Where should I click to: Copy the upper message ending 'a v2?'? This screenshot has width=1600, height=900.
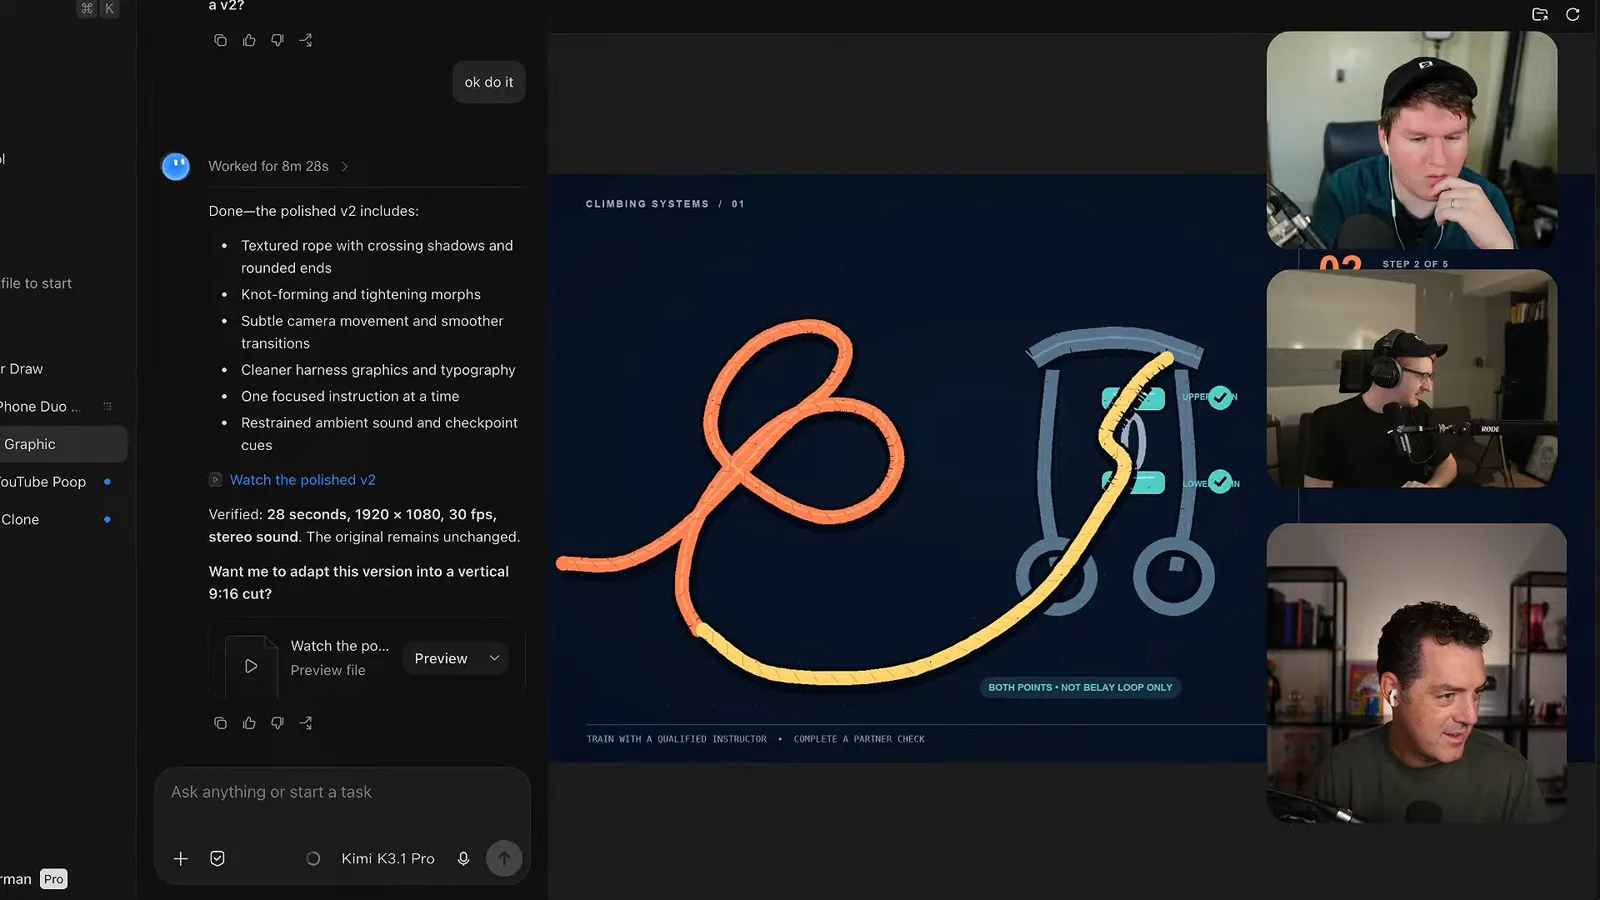point(220,40)
